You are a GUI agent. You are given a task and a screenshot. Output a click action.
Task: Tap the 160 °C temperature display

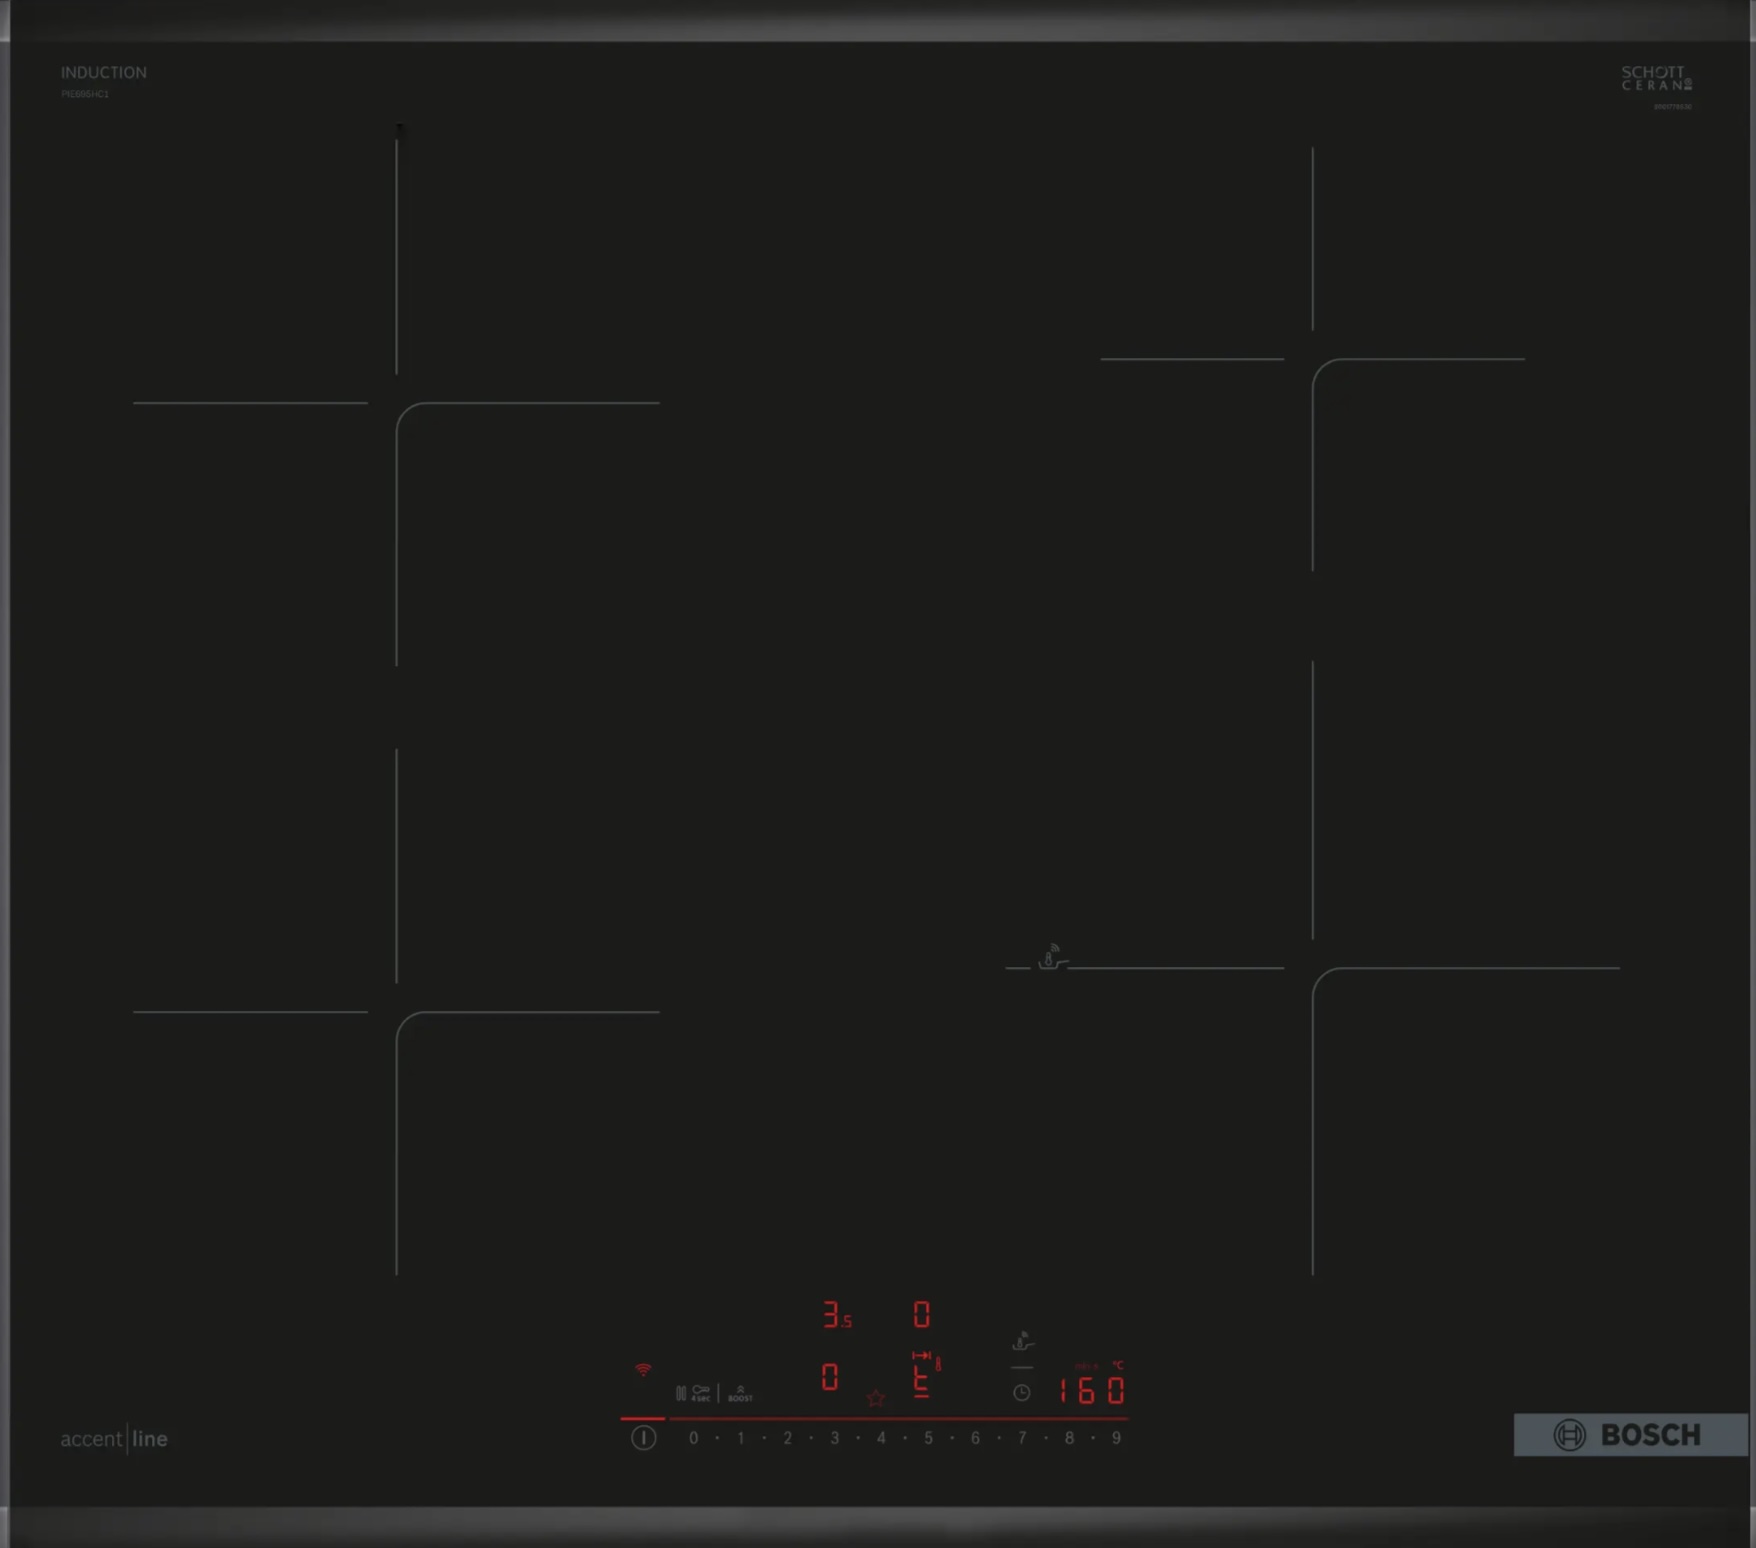(x=1091, y=1389)
